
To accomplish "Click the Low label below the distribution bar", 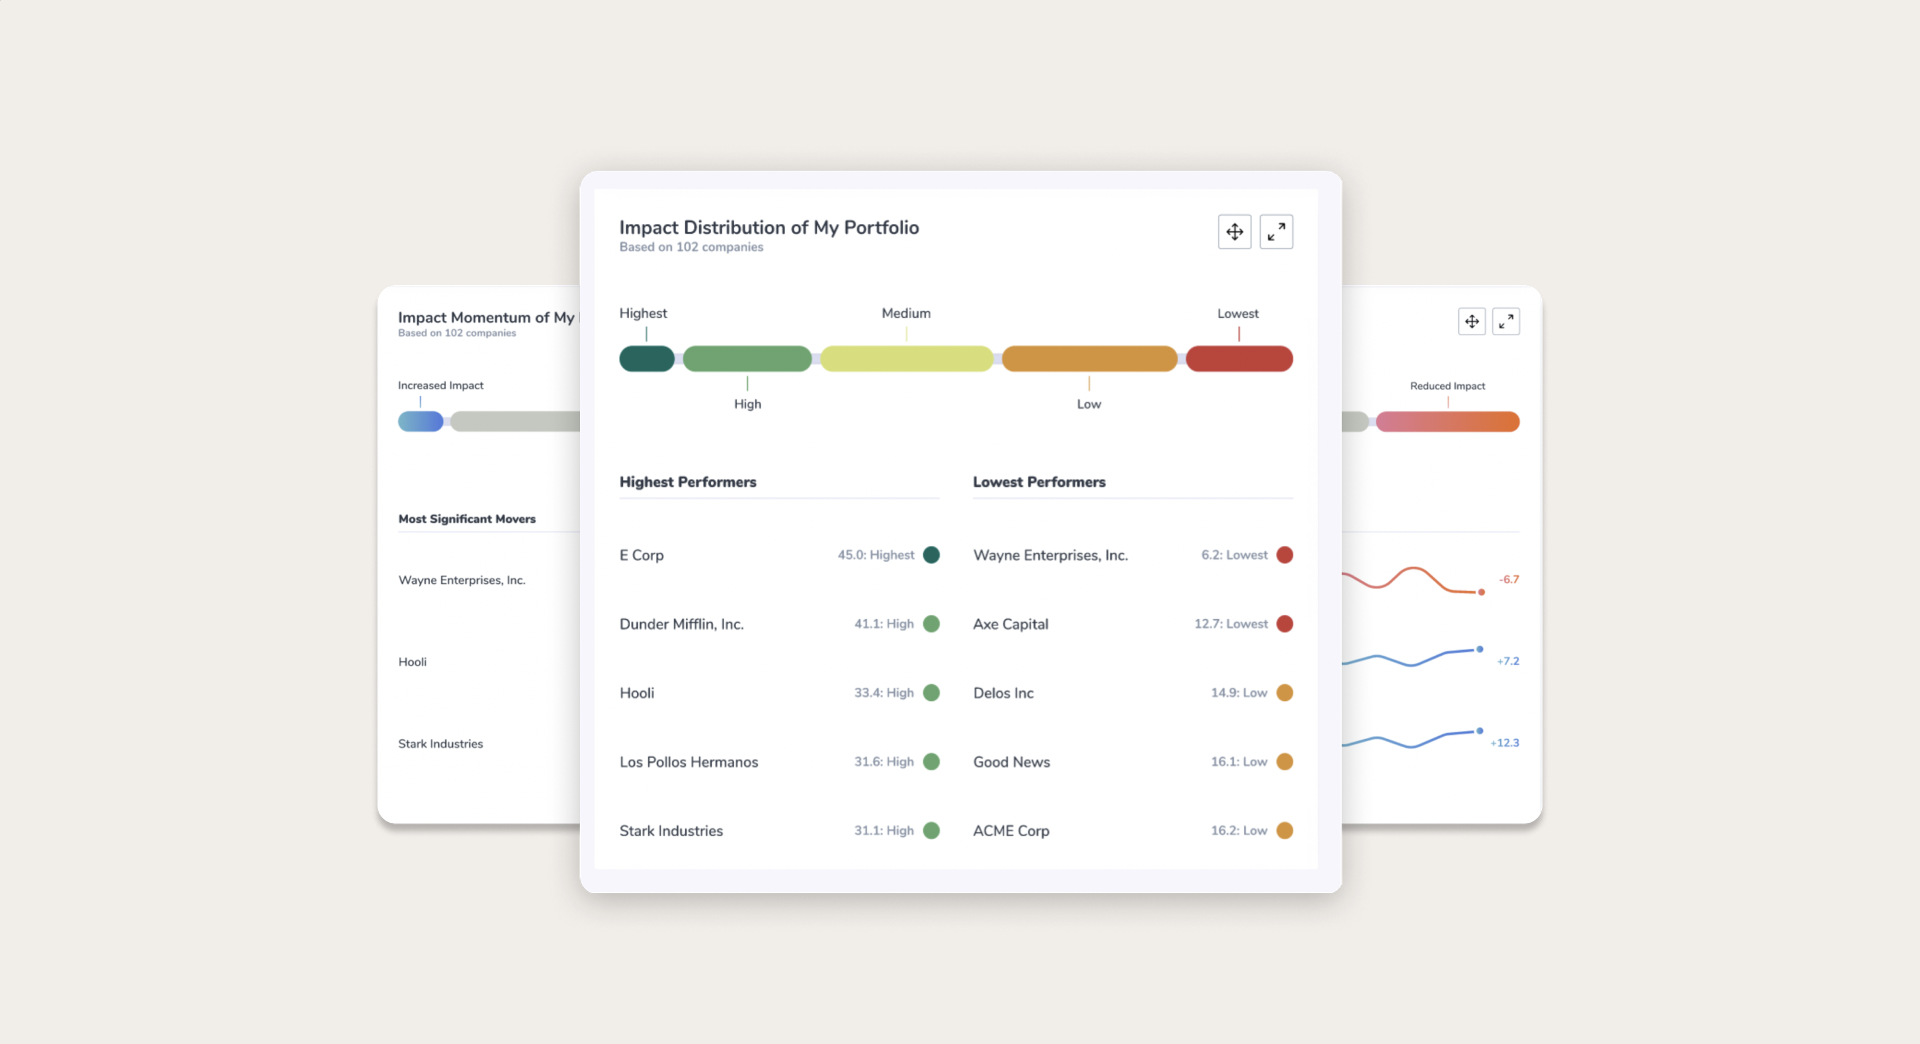I will pyautogui.click(x=1089, y=404).
